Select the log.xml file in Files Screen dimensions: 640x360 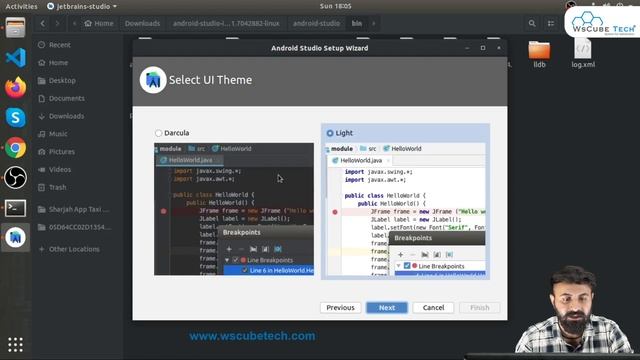583,54
